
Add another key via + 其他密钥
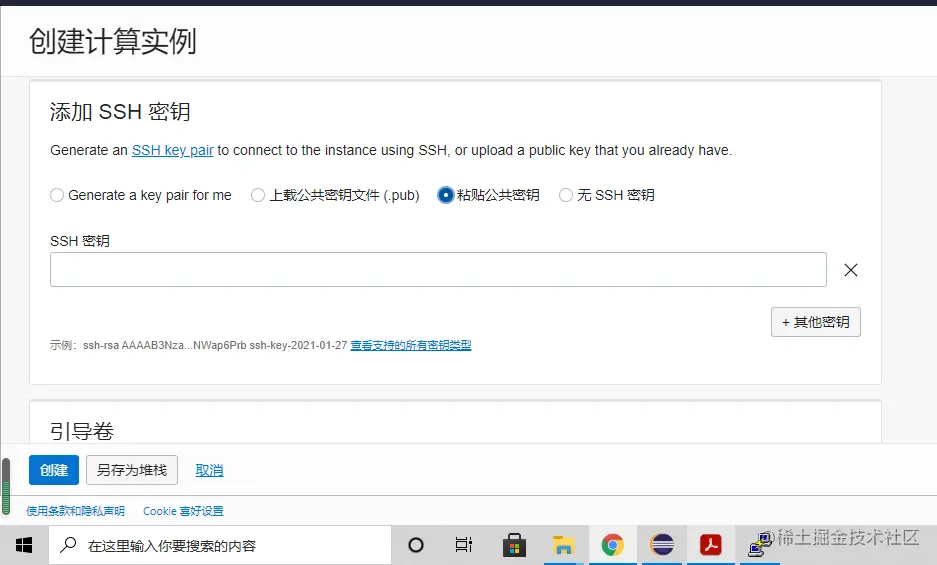[816, 322]
